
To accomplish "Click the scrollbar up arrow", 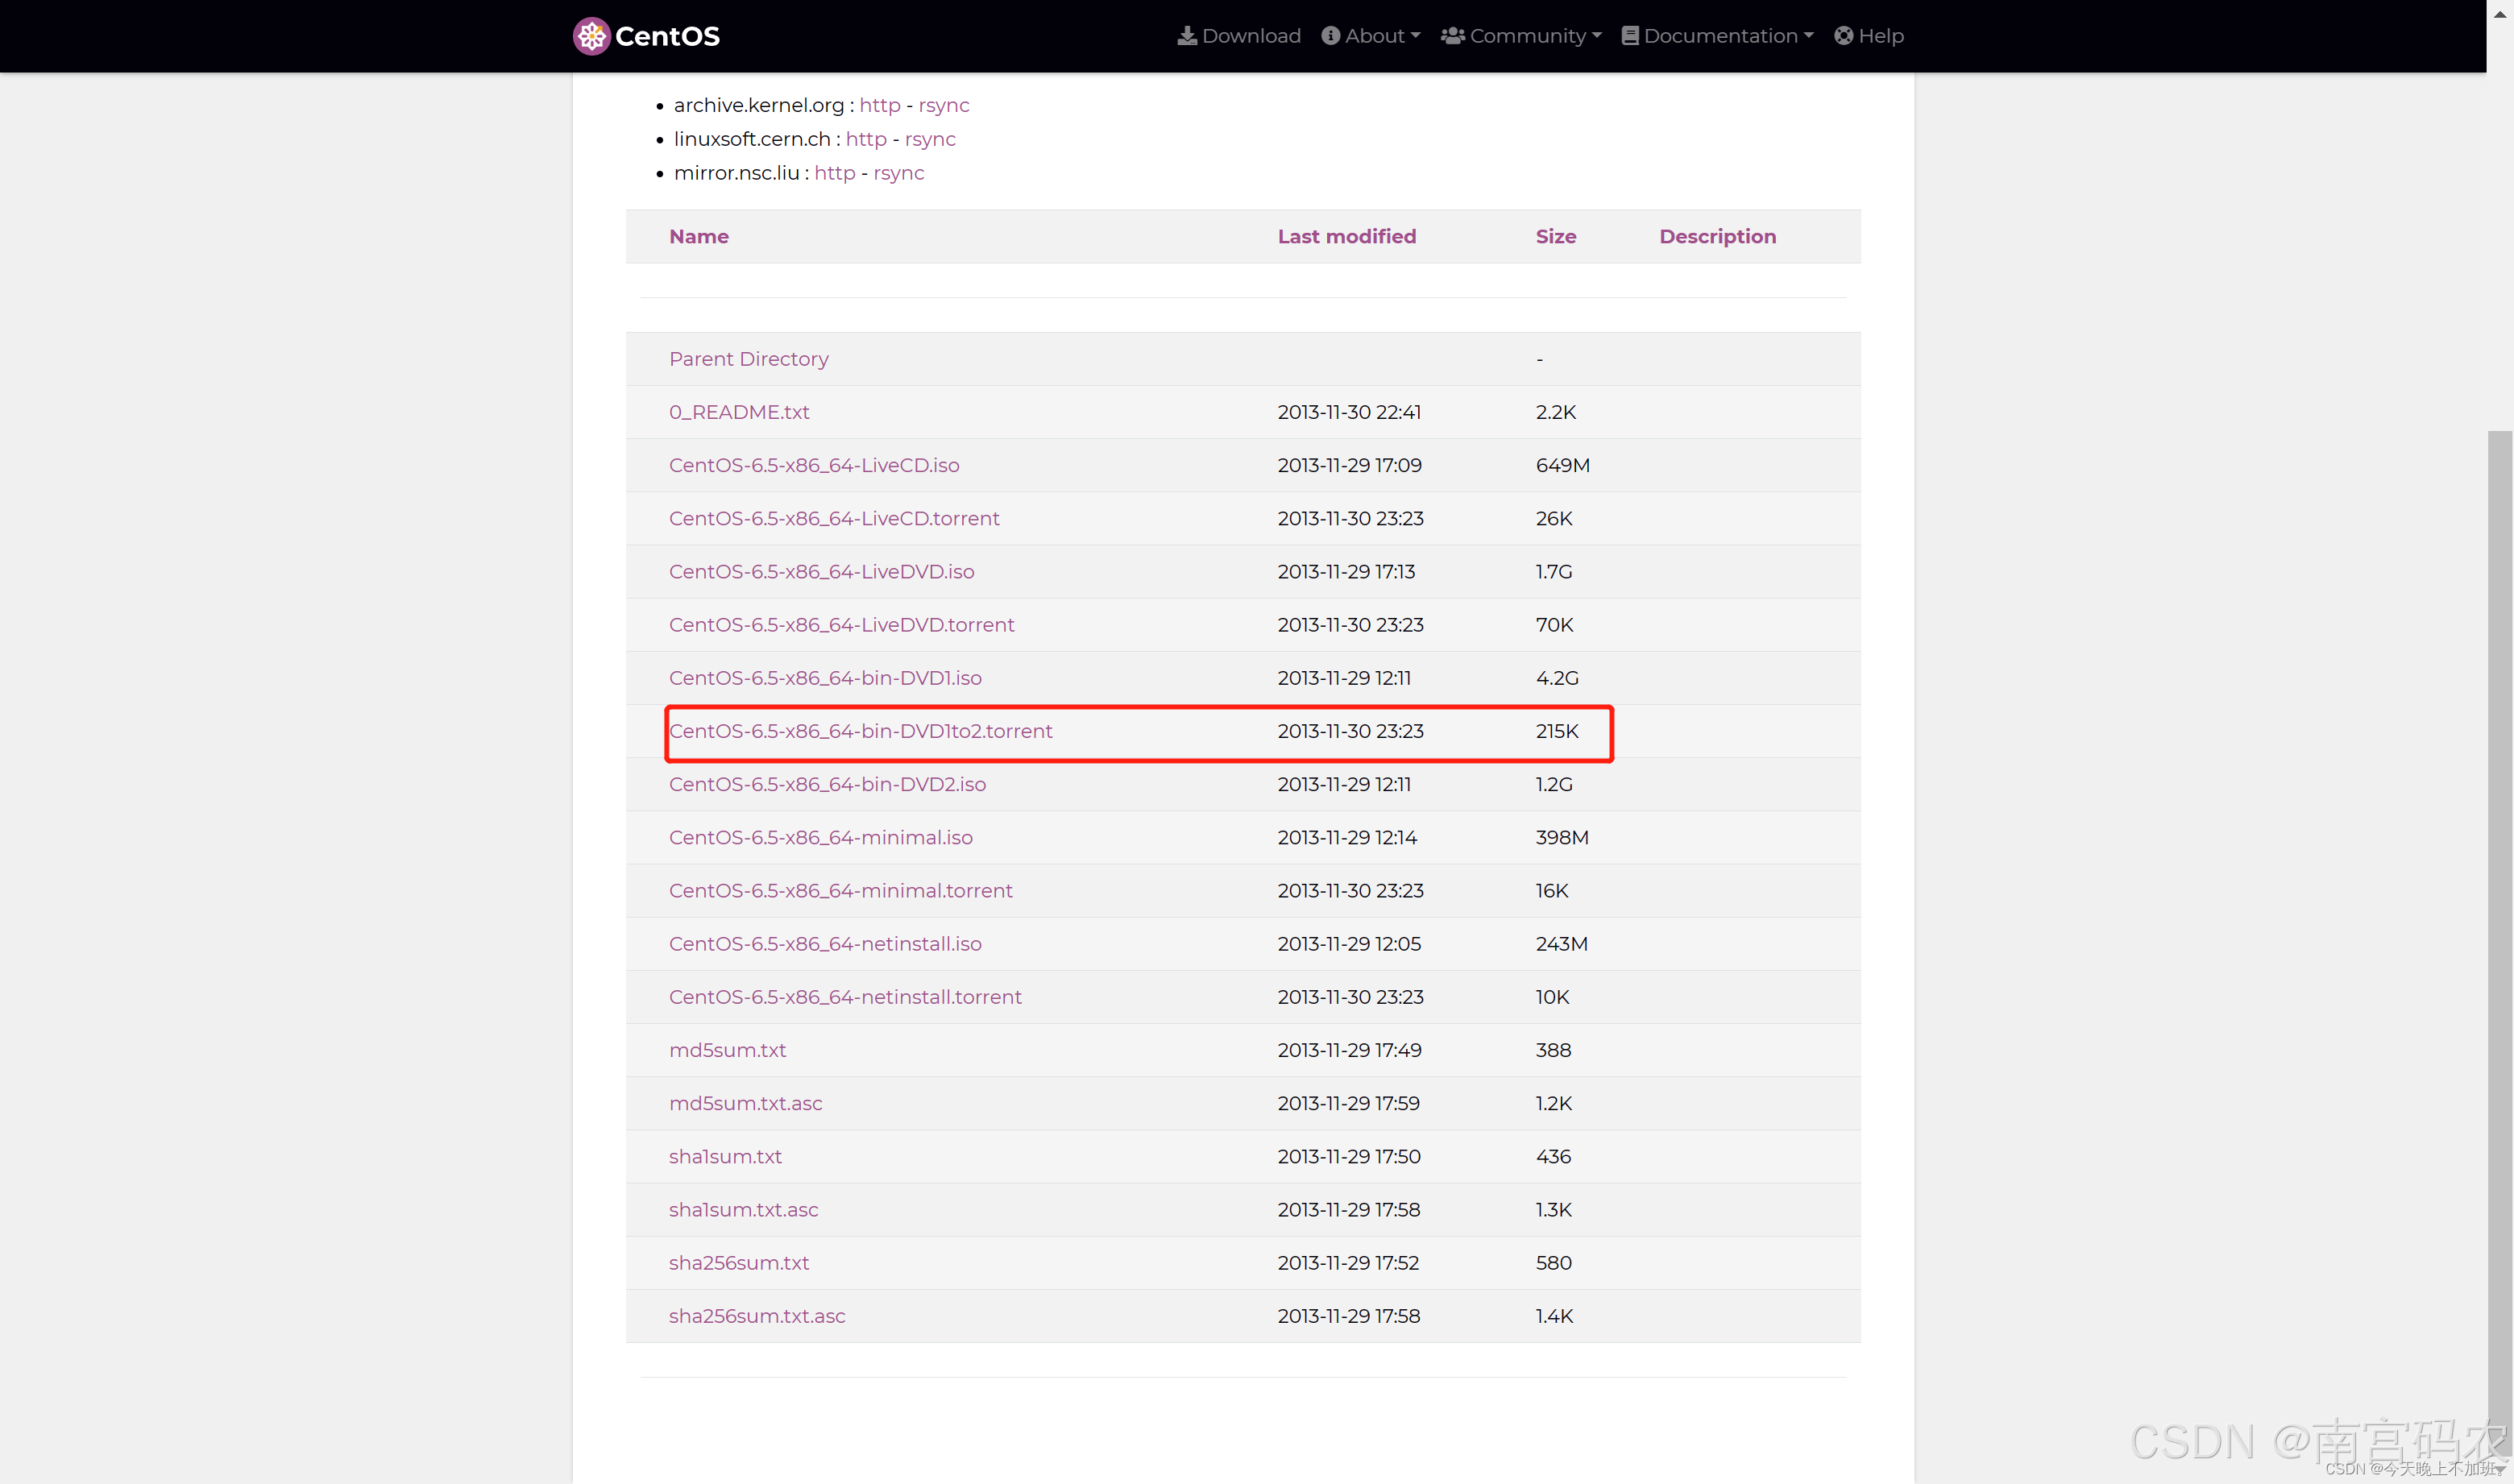I will click(2499, 13).
